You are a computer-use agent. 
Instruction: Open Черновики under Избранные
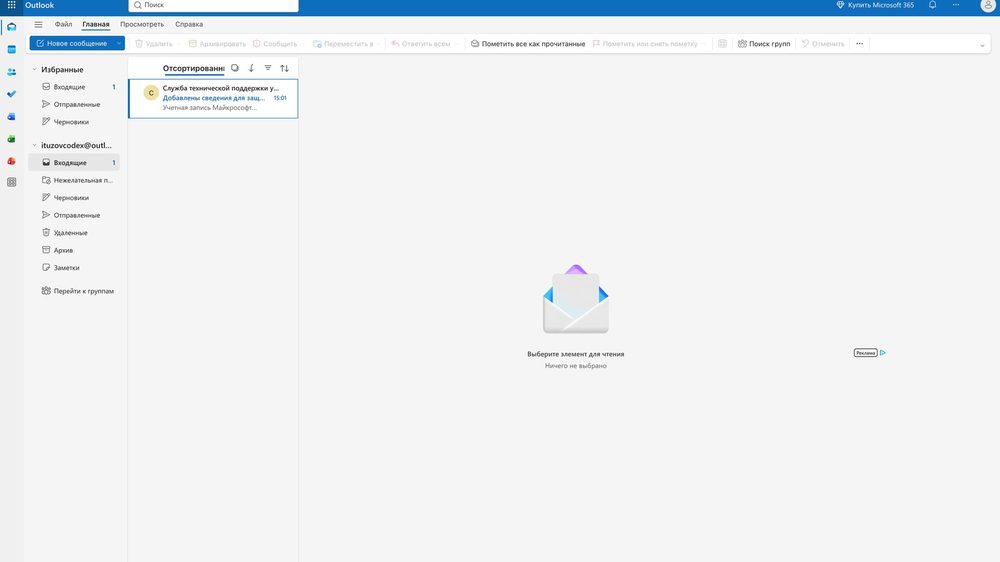coord(75,122)
